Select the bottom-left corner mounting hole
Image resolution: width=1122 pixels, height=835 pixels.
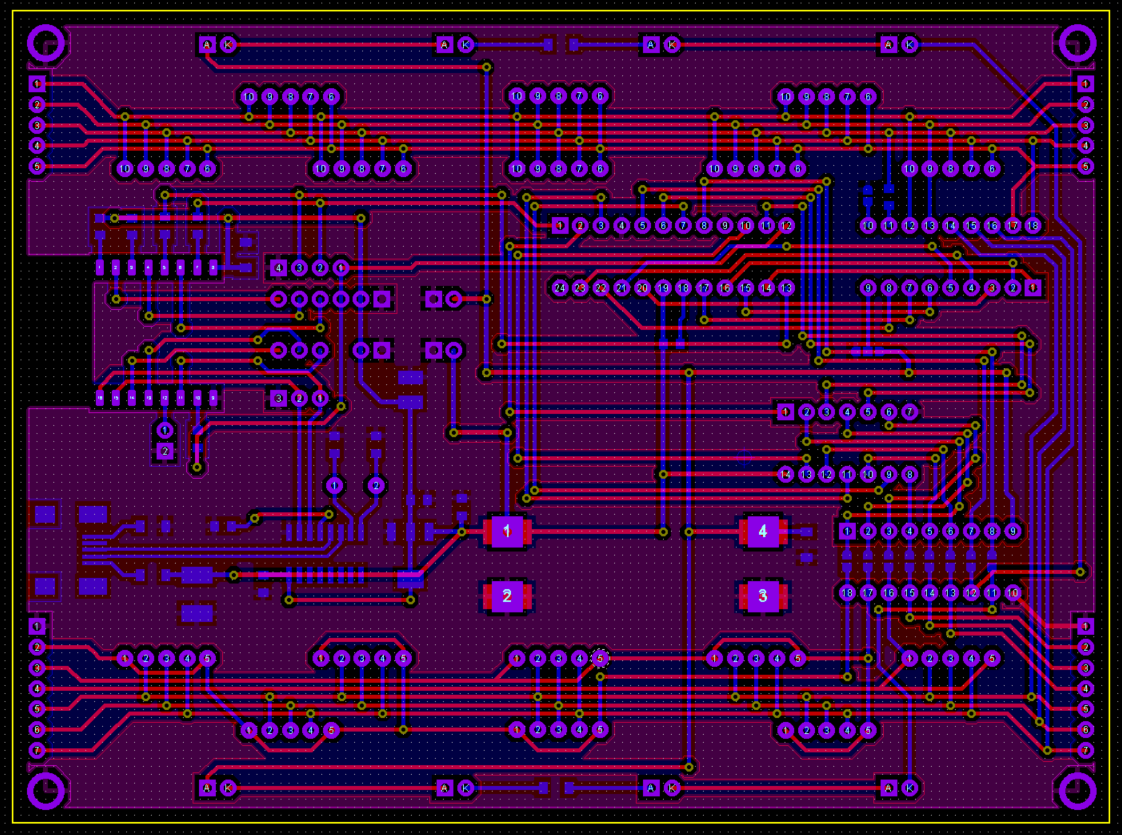[x=47, y=791]
